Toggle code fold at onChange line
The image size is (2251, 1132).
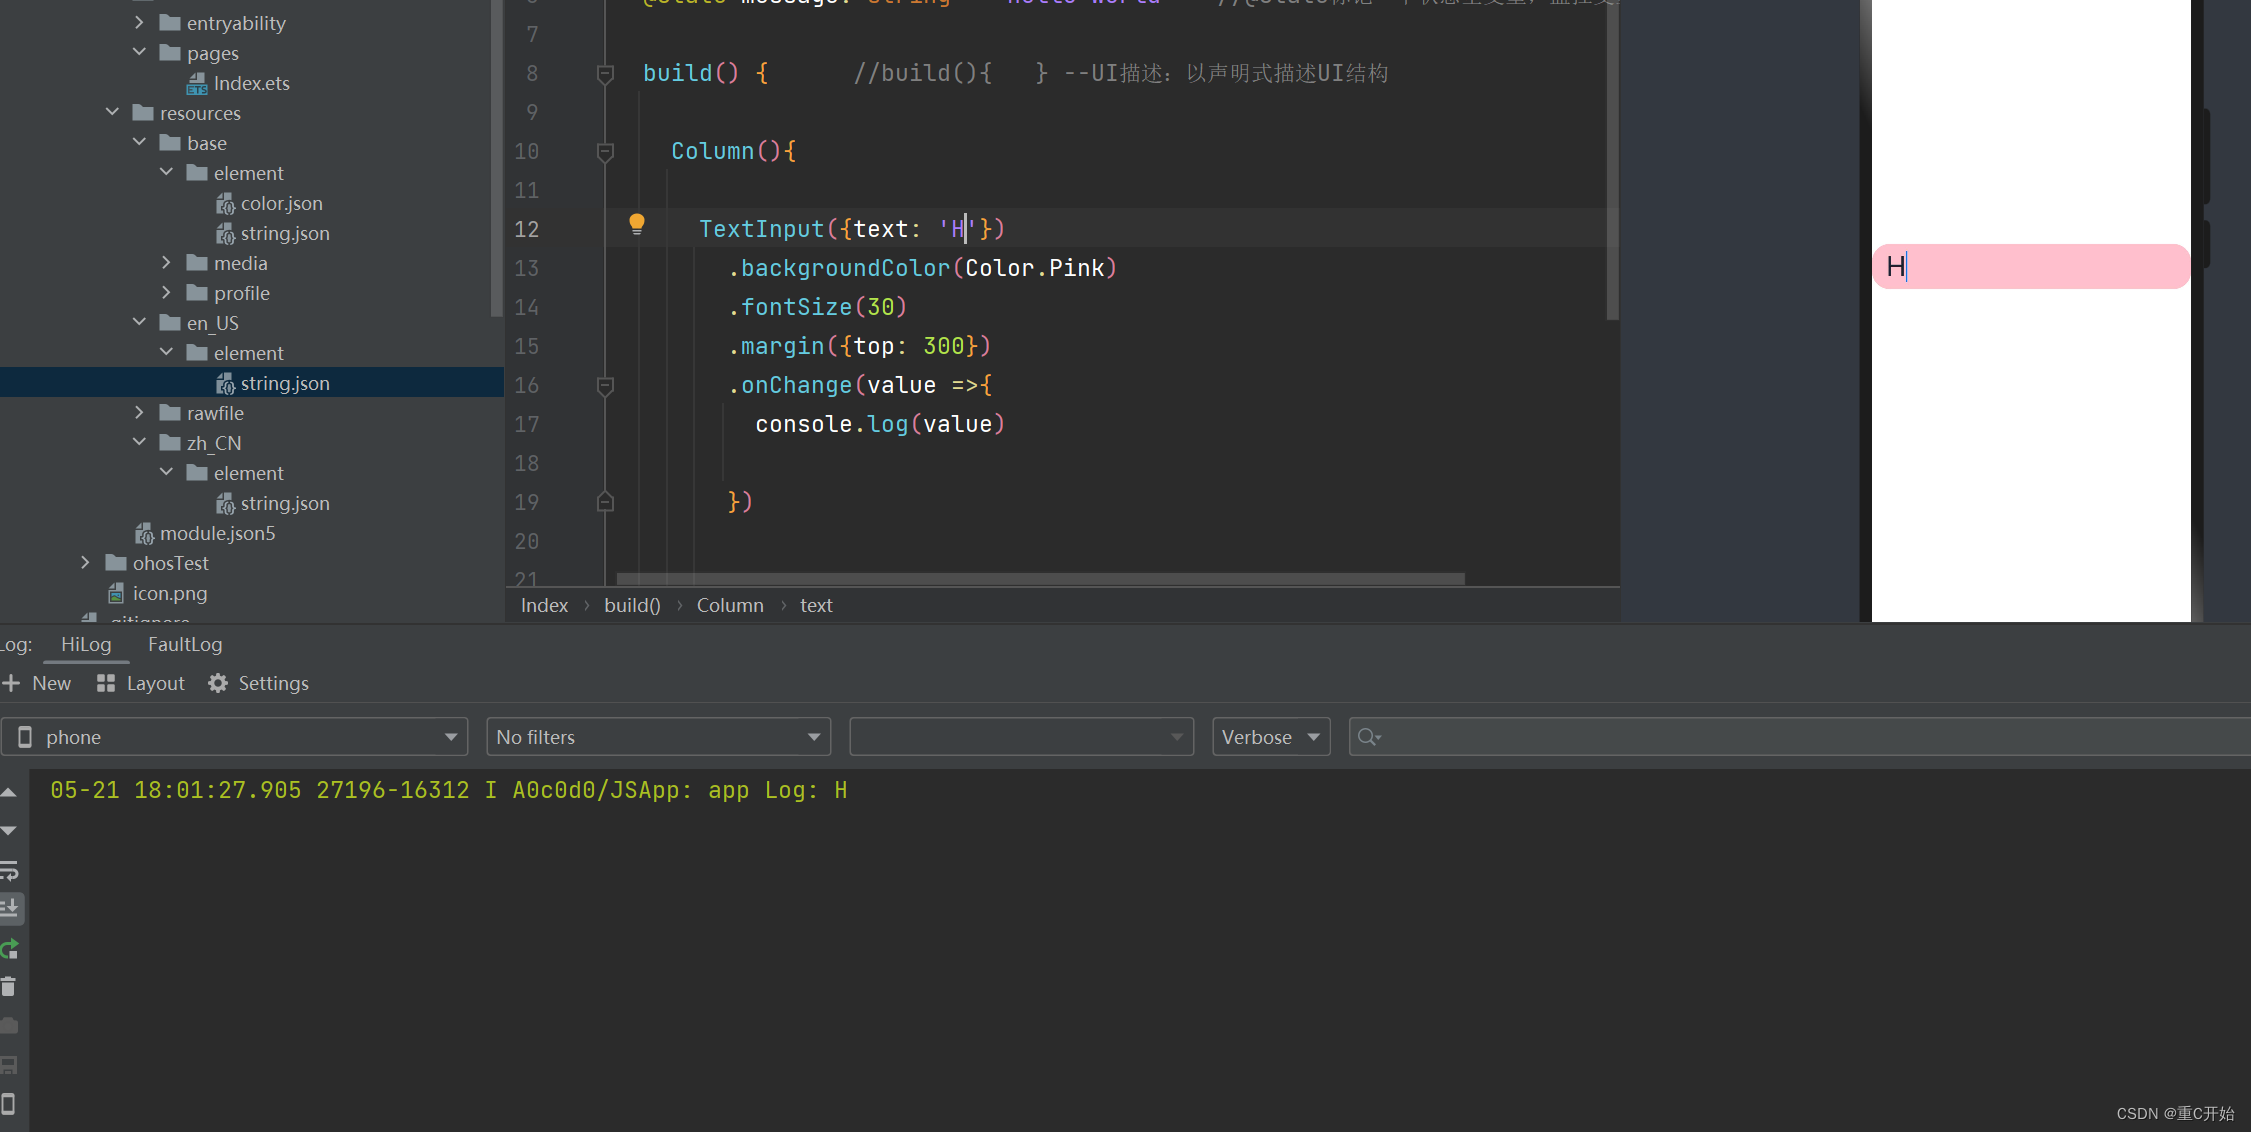point(605,385)
